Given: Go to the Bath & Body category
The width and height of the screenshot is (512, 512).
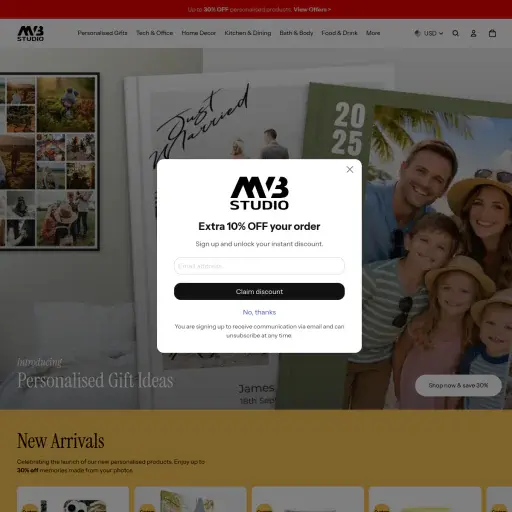Looking at the screenshot, I should click(296, 33).
